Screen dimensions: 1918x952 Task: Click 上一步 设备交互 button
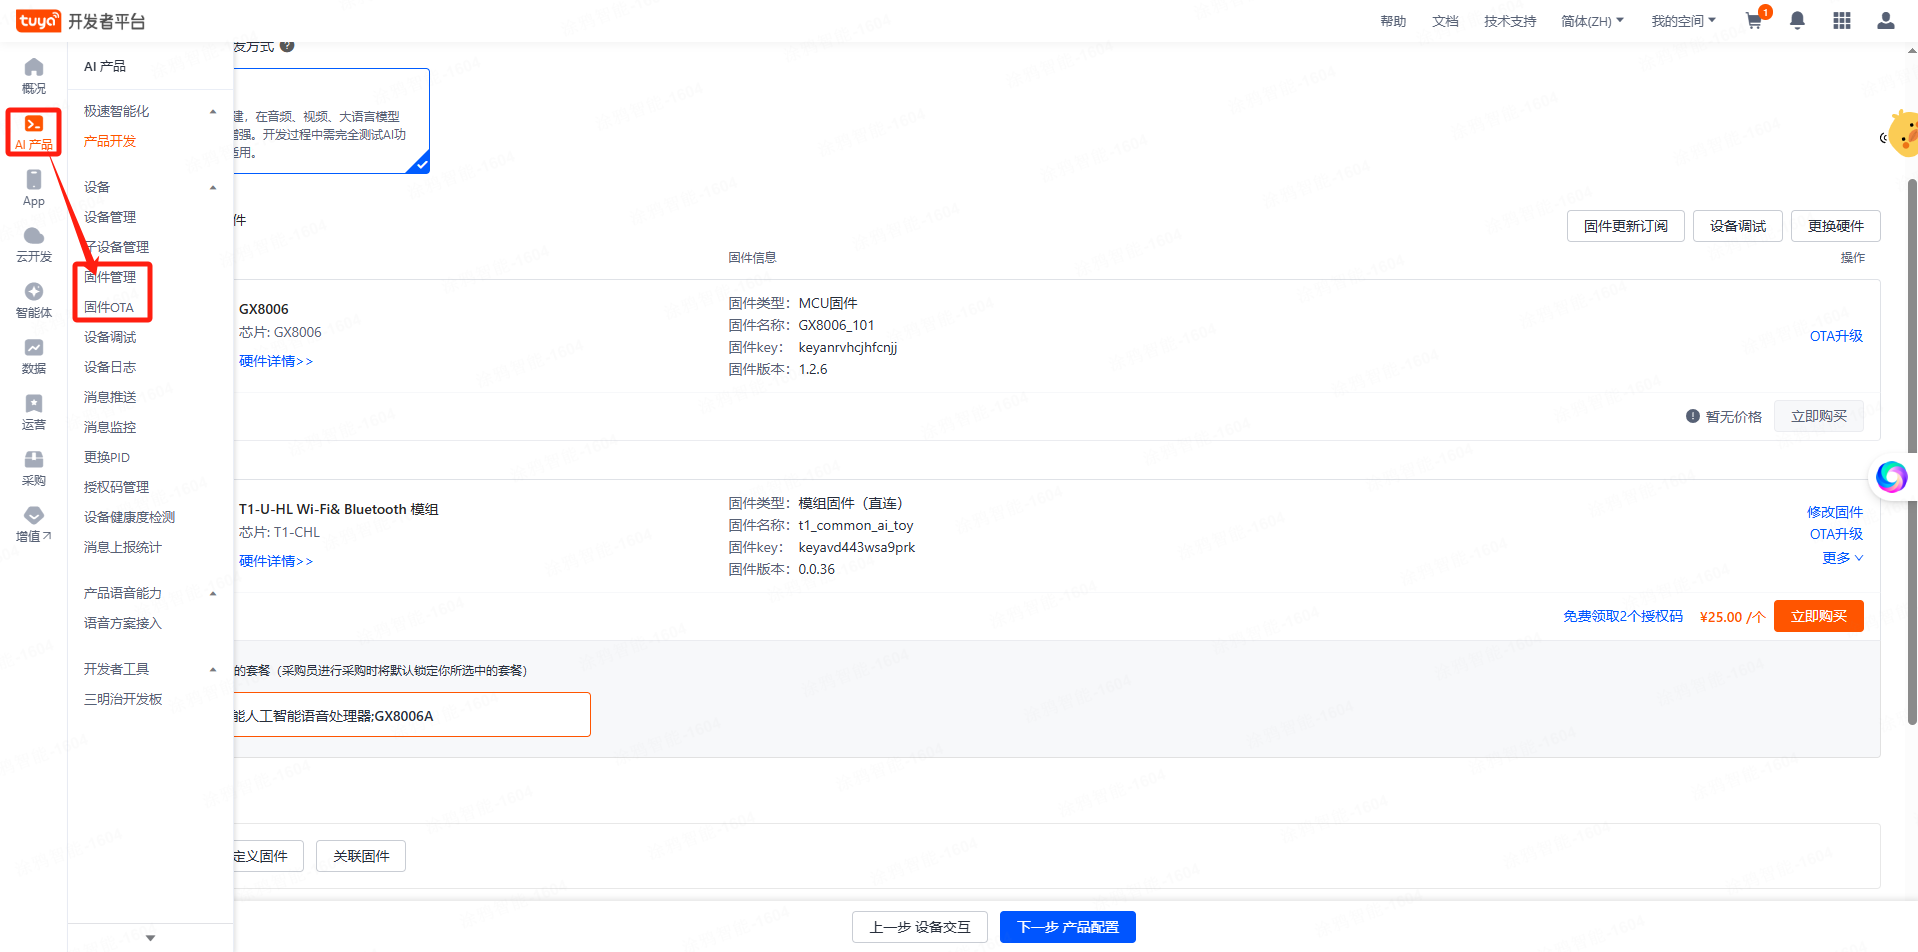[920, 927]
